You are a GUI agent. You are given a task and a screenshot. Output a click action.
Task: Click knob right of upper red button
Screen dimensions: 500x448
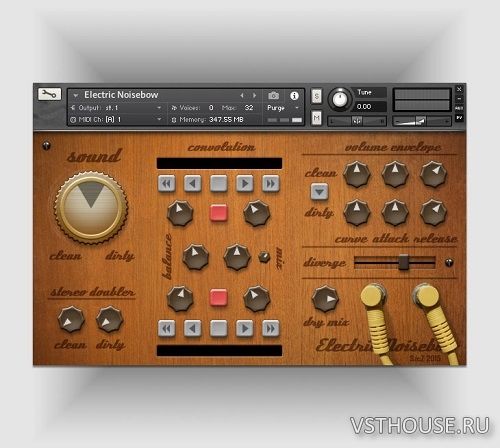[x=257, y=213]
